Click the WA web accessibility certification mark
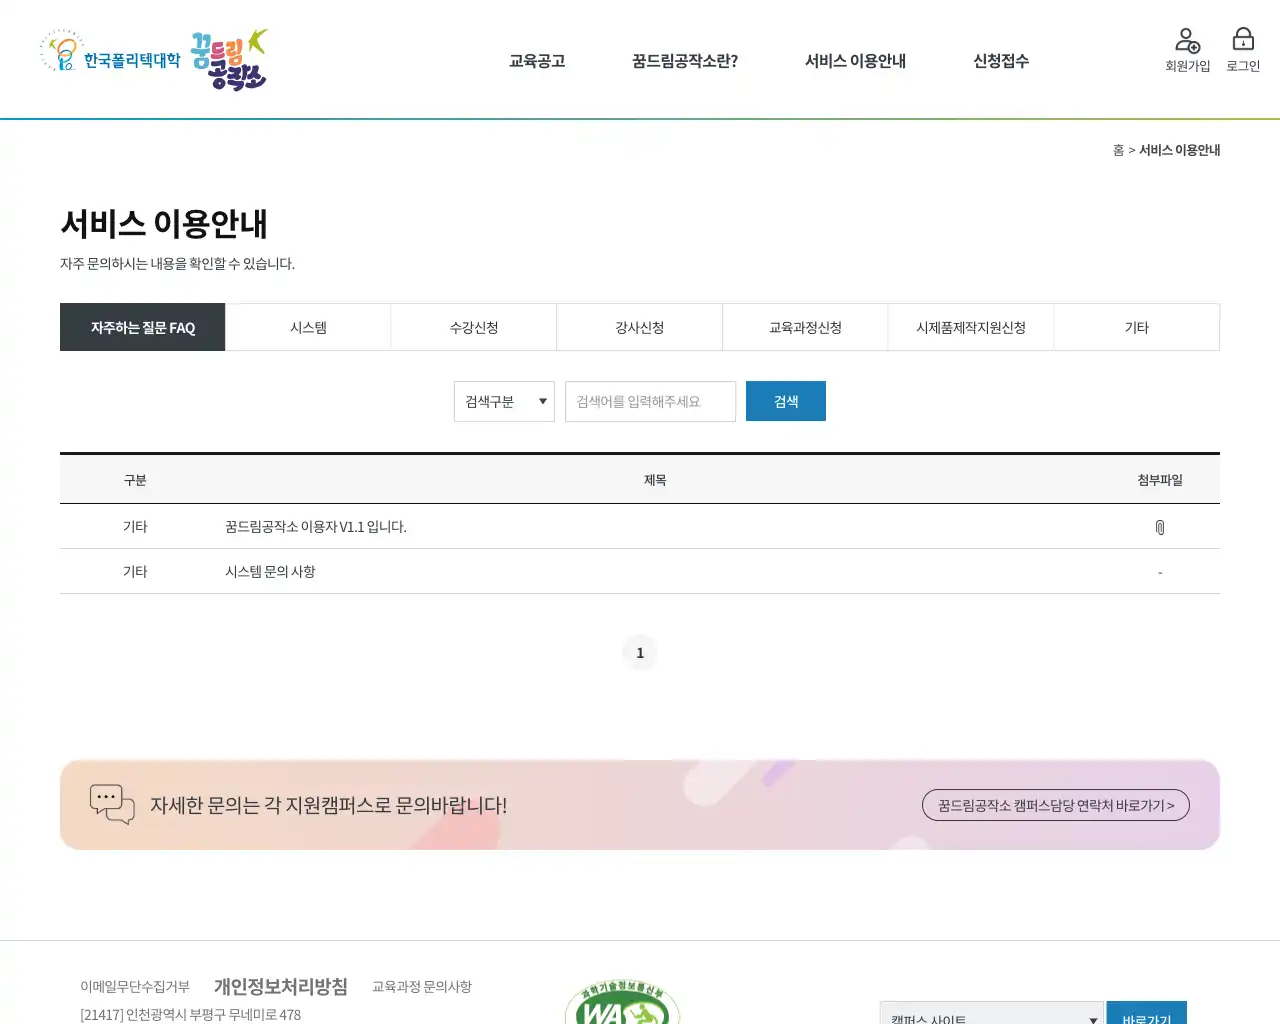Screen dimensions: 1280x1024 click(622, 1005)
